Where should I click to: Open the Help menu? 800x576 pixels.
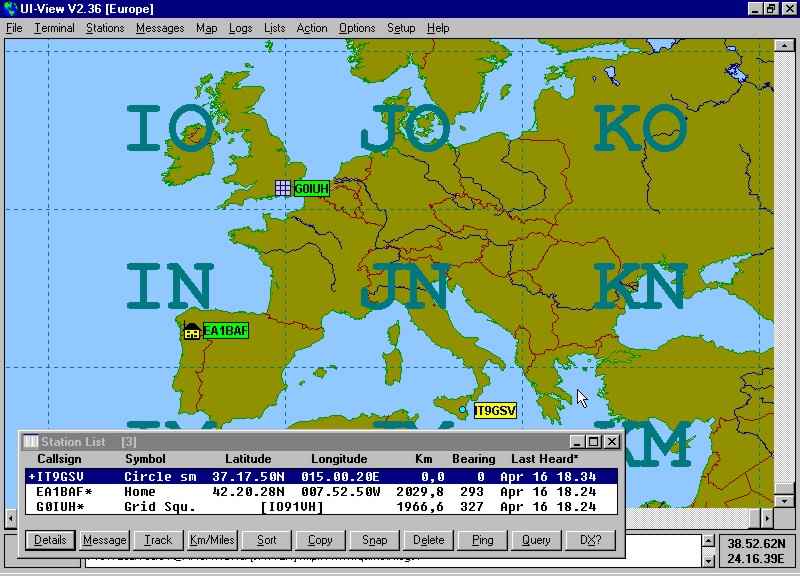(438, 28)
